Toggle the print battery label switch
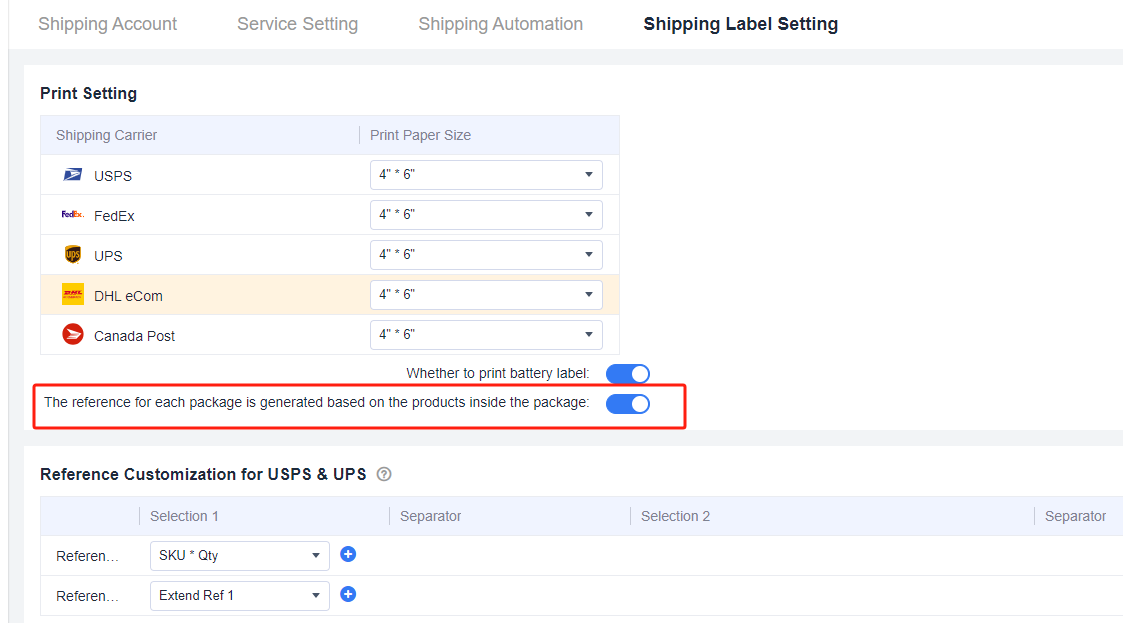The width and height of the screenshot is (1123, 623). click(627, 374)
